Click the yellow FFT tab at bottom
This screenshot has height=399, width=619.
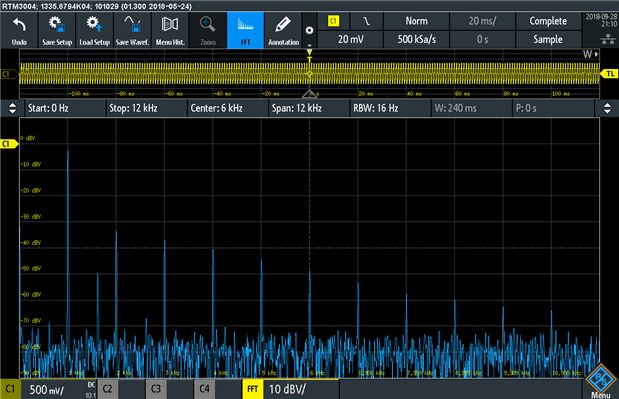[253, 389]
